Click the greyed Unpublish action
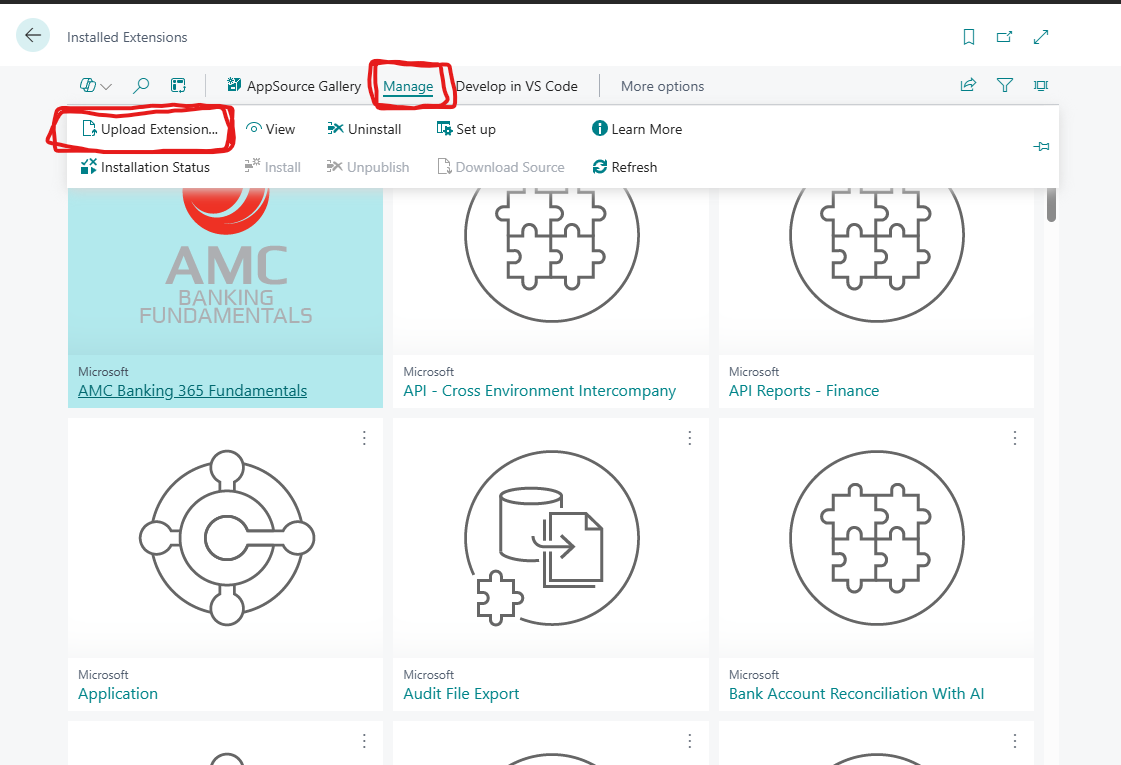Image resolution: width=1121 pixels, height=765 pixels. [x=367, y=167]
